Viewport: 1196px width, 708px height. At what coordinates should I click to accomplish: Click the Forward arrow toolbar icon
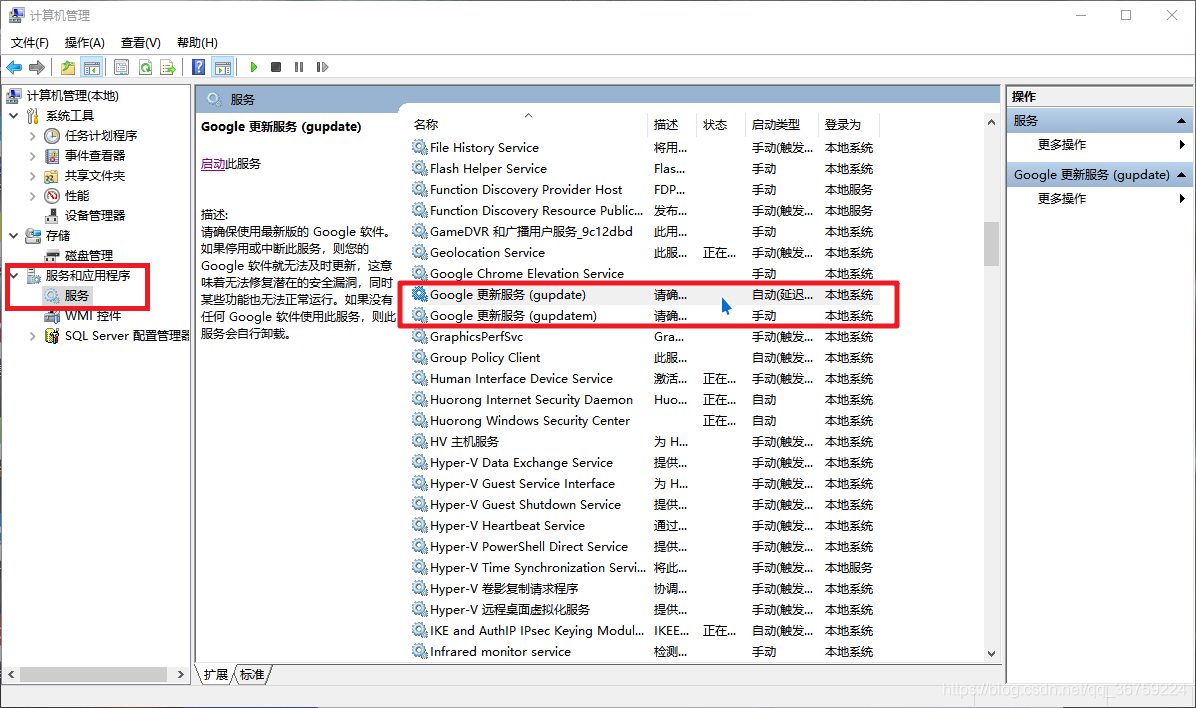click(37, 68)
